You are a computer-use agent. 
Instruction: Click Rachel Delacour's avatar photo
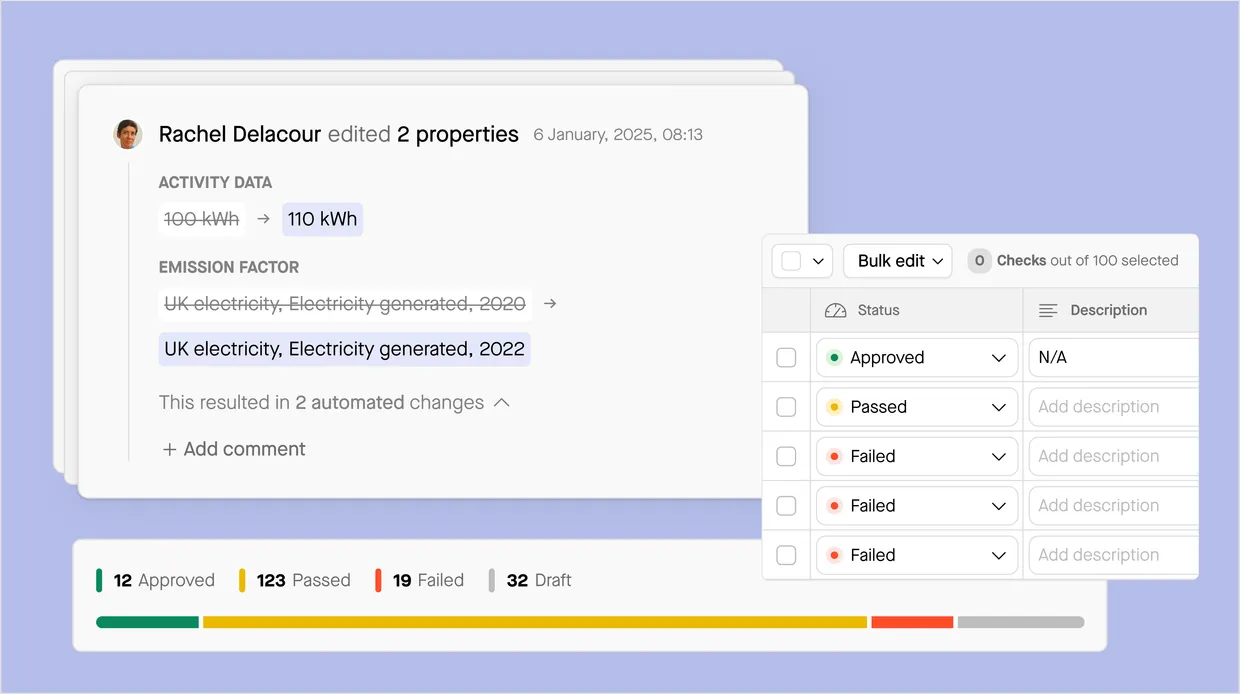point(128,135)
